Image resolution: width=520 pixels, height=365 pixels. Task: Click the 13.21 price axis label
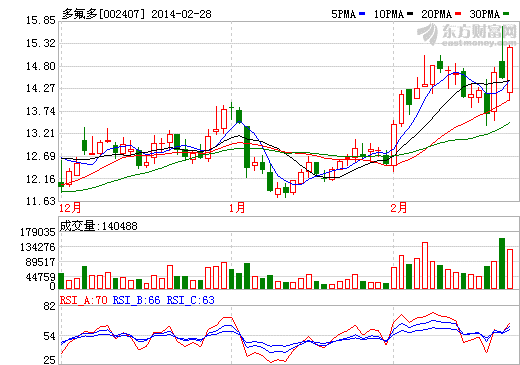(x=41, y=133)
